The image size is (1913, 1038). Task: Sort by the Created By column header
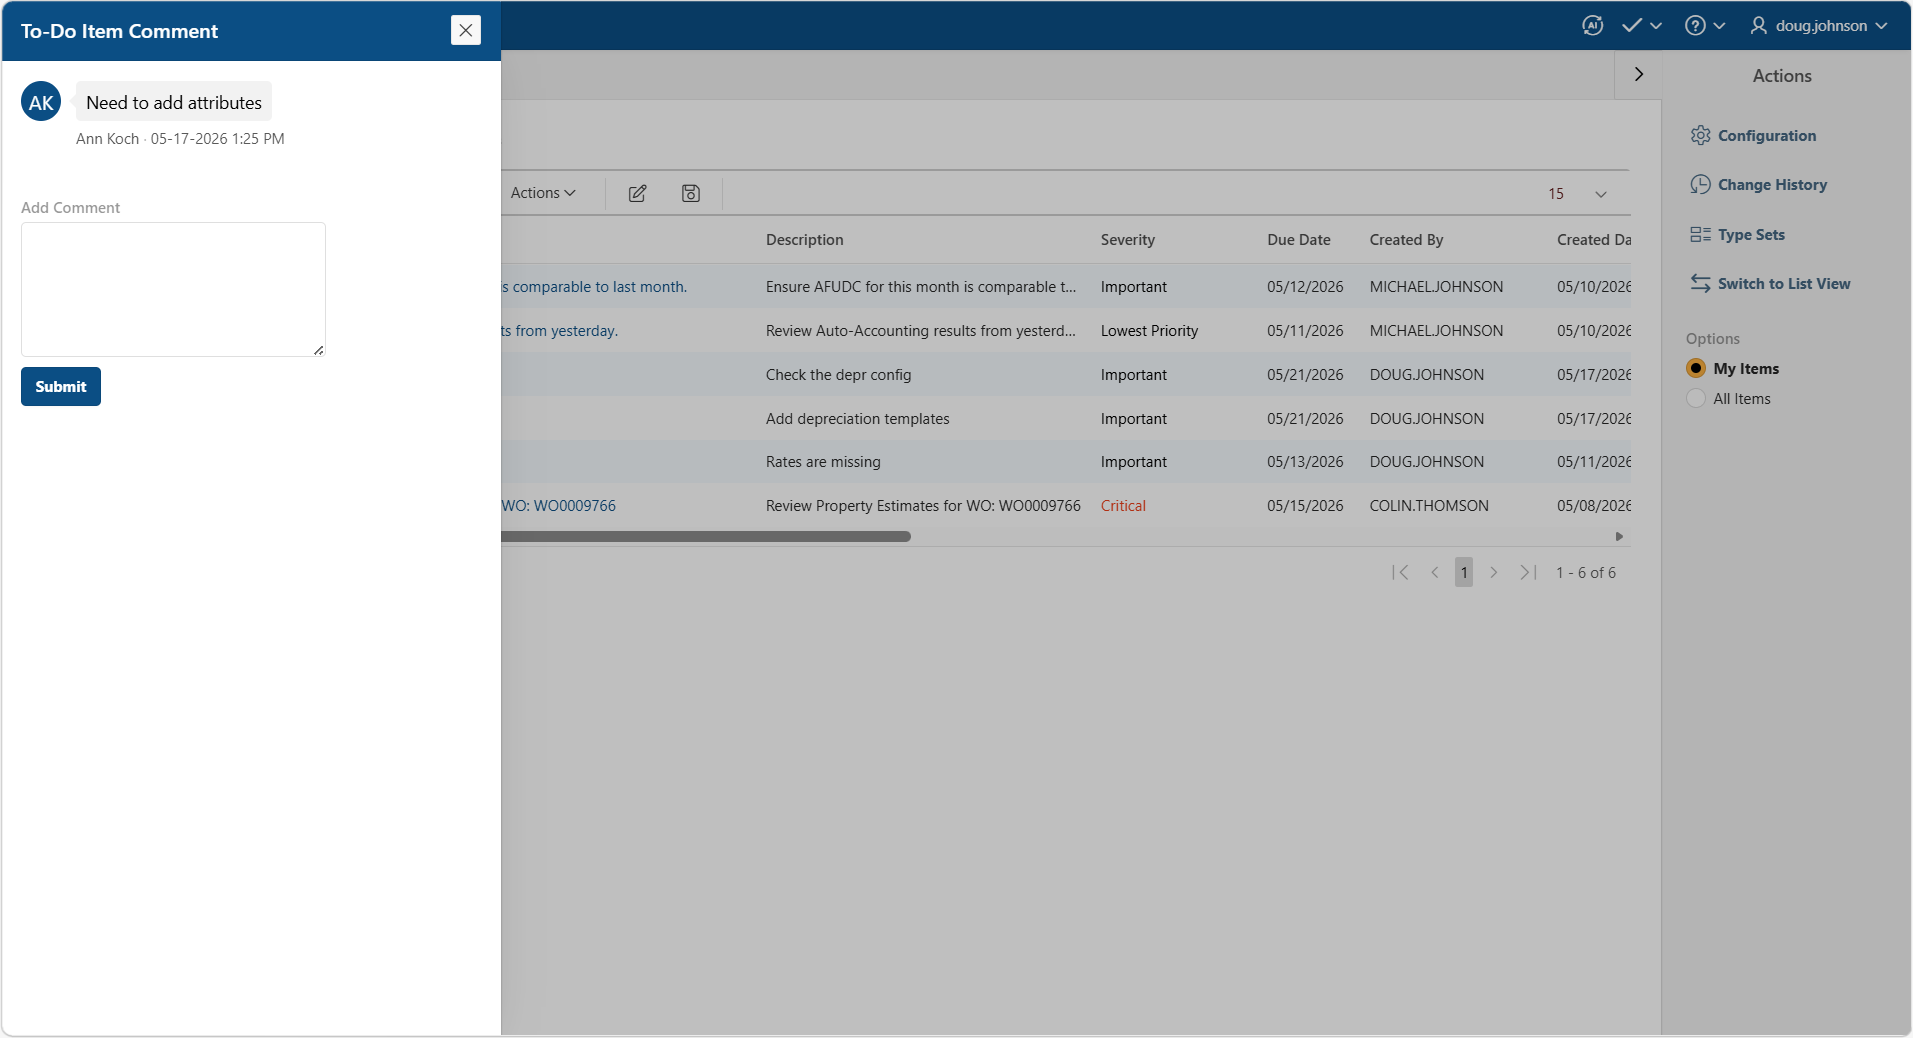(1406, 240)
